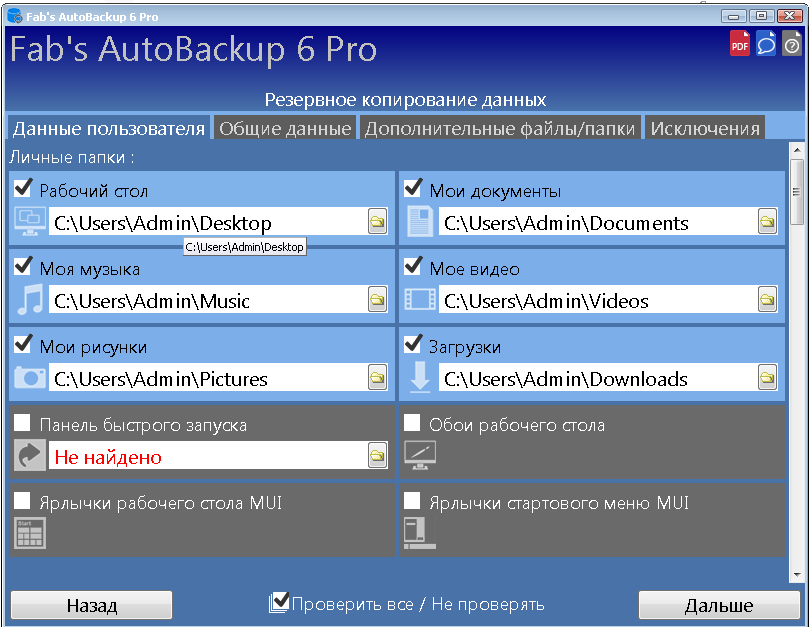Uncheck the Мои рисунки checkbox
Image resolution: width=810 pixels, height=627 pixels.
(23, 344)
